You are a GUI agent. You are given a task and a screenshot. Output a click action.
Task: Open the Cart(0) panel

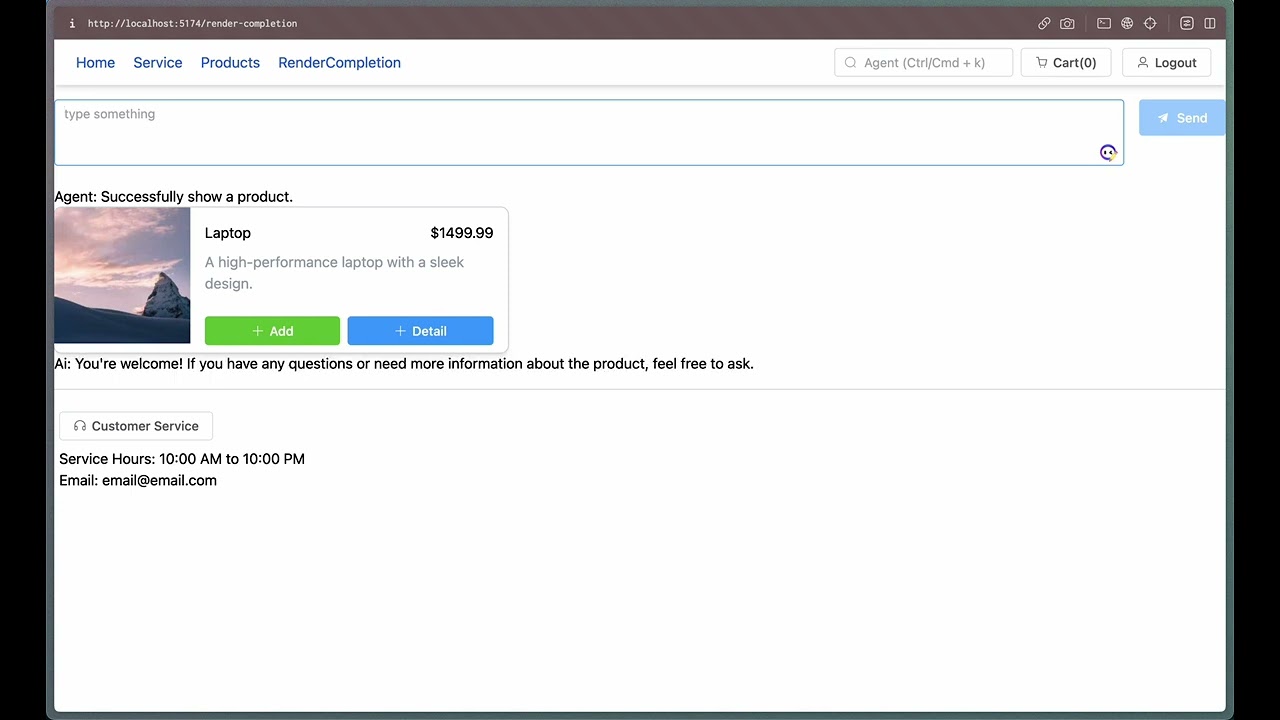1066,62
